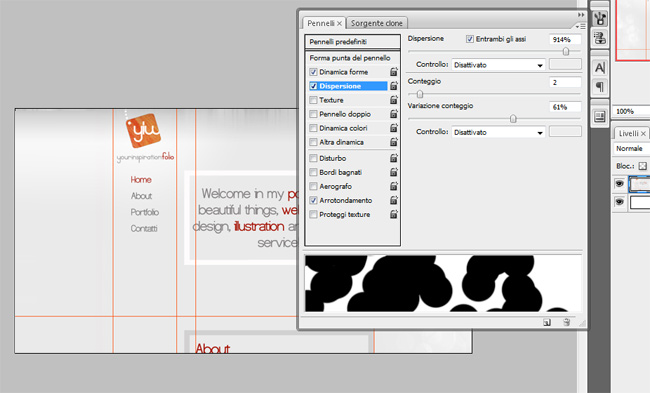Open the Normale blend mode dropdown
650x393 pixels.
pos(631,148)
